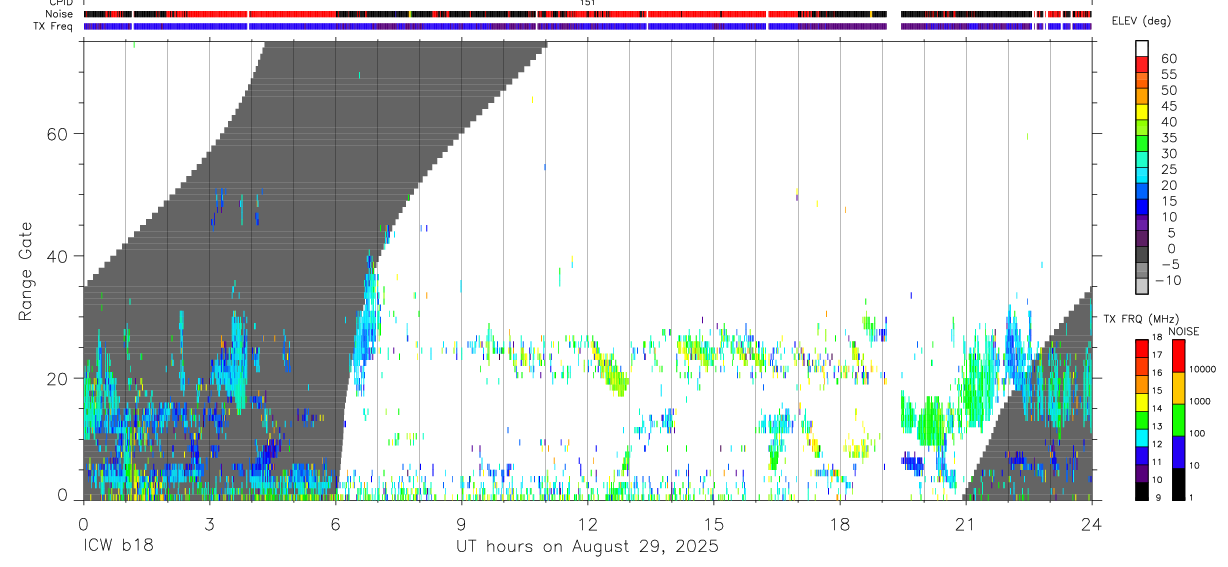Click tick label 15 on the UT hours axis
Screen dimensions: 1228x567
[714, 523]
